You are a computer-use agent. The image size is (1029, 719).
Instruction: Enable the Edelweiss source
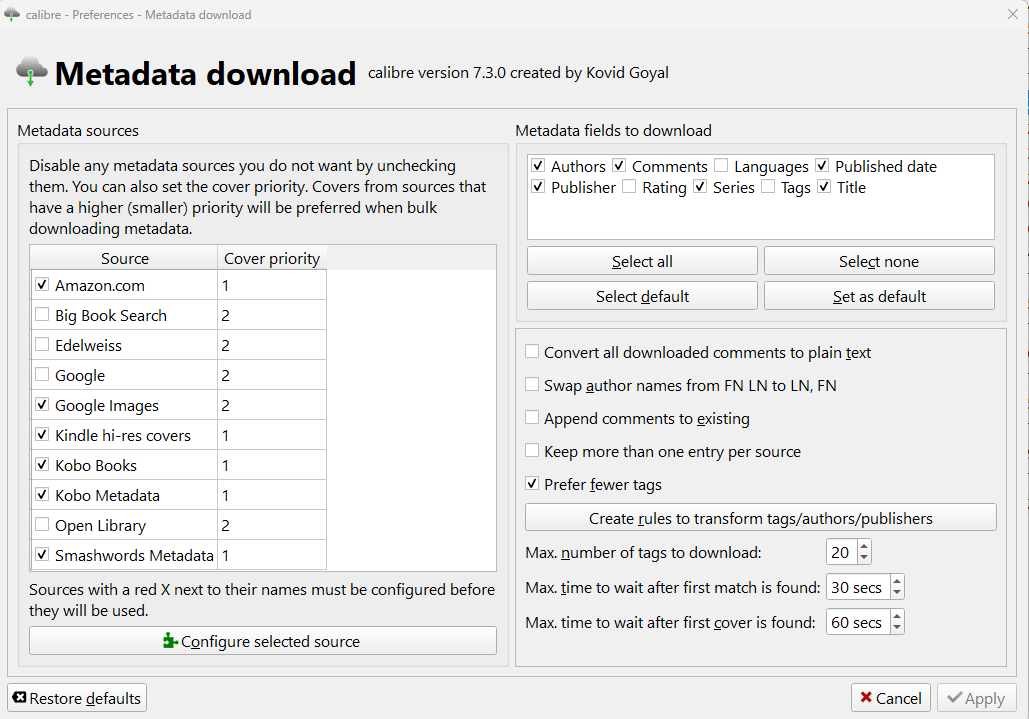42,344
